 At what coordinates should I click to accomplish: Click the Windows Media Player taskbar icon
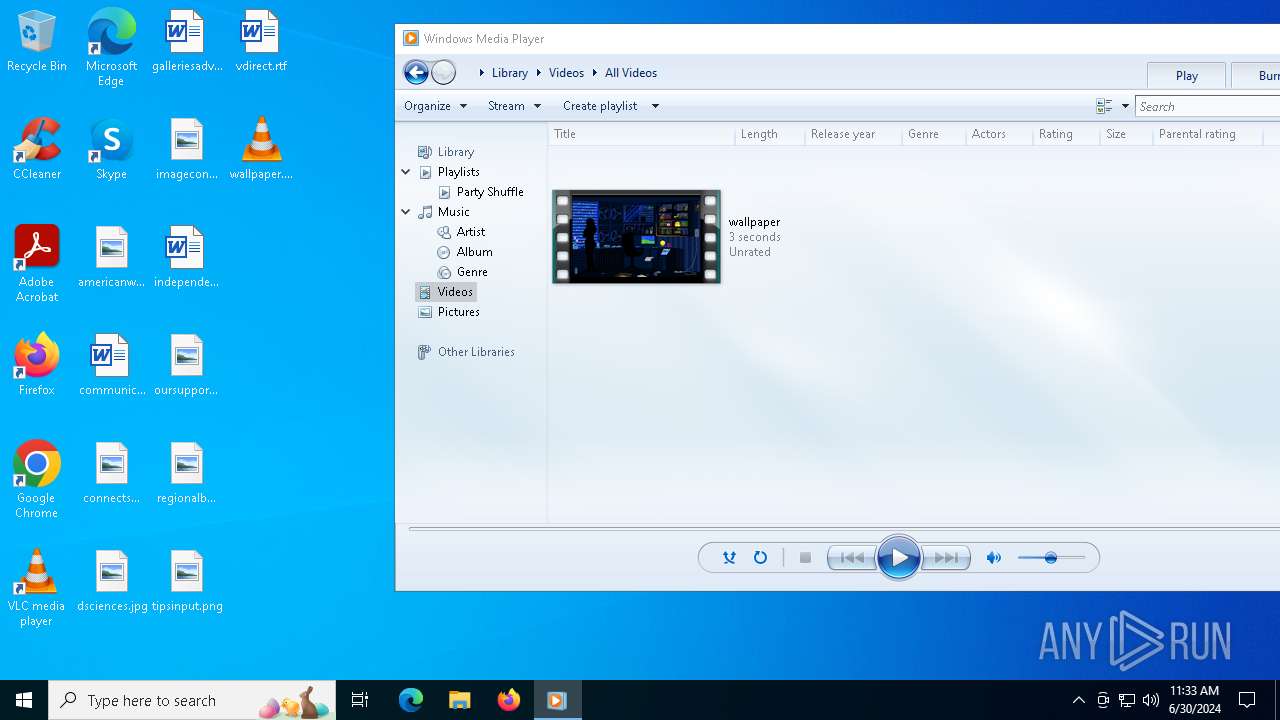tap(557, 700)
